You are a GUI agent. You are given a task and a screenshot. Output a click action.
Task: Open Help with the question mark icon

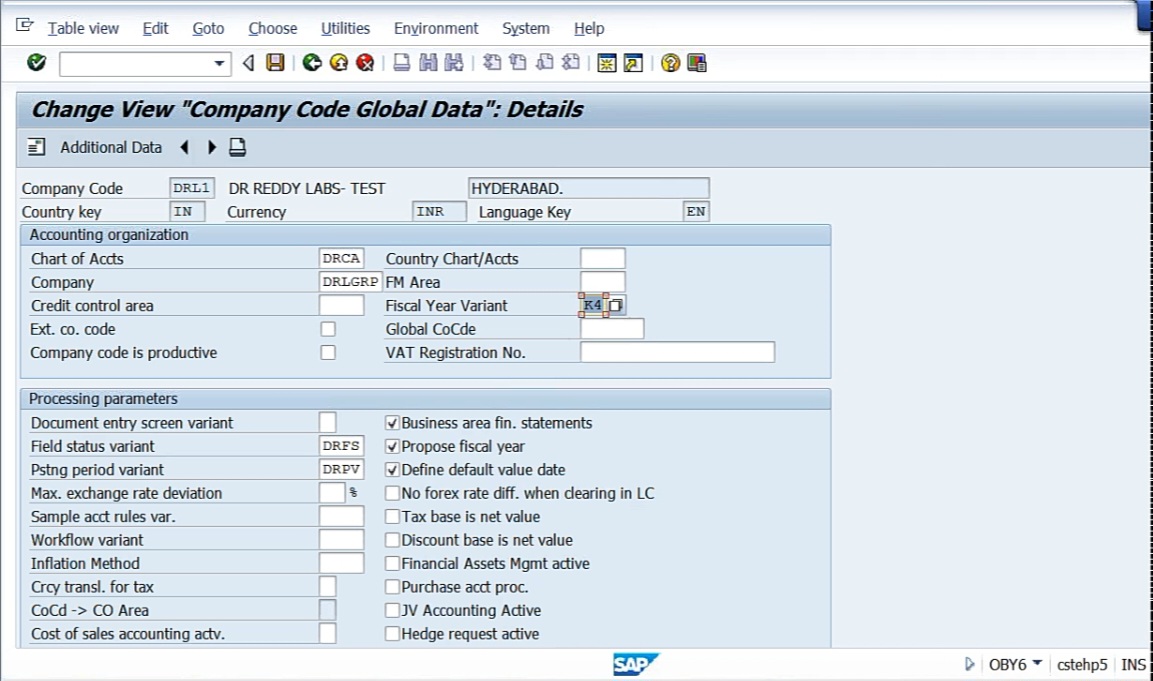[670, 63]
